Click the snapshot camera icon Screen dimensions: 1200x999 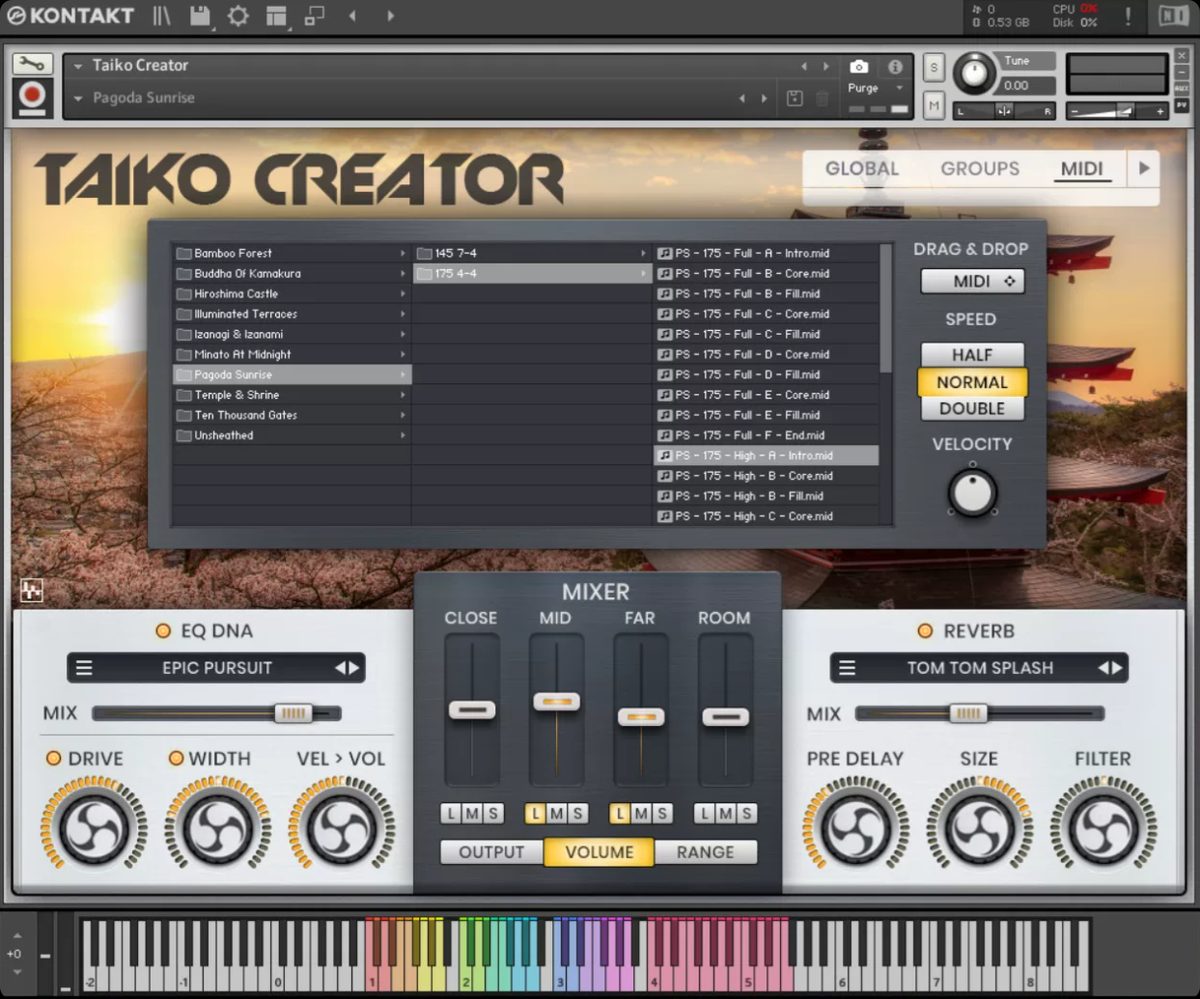coord(859,67)
